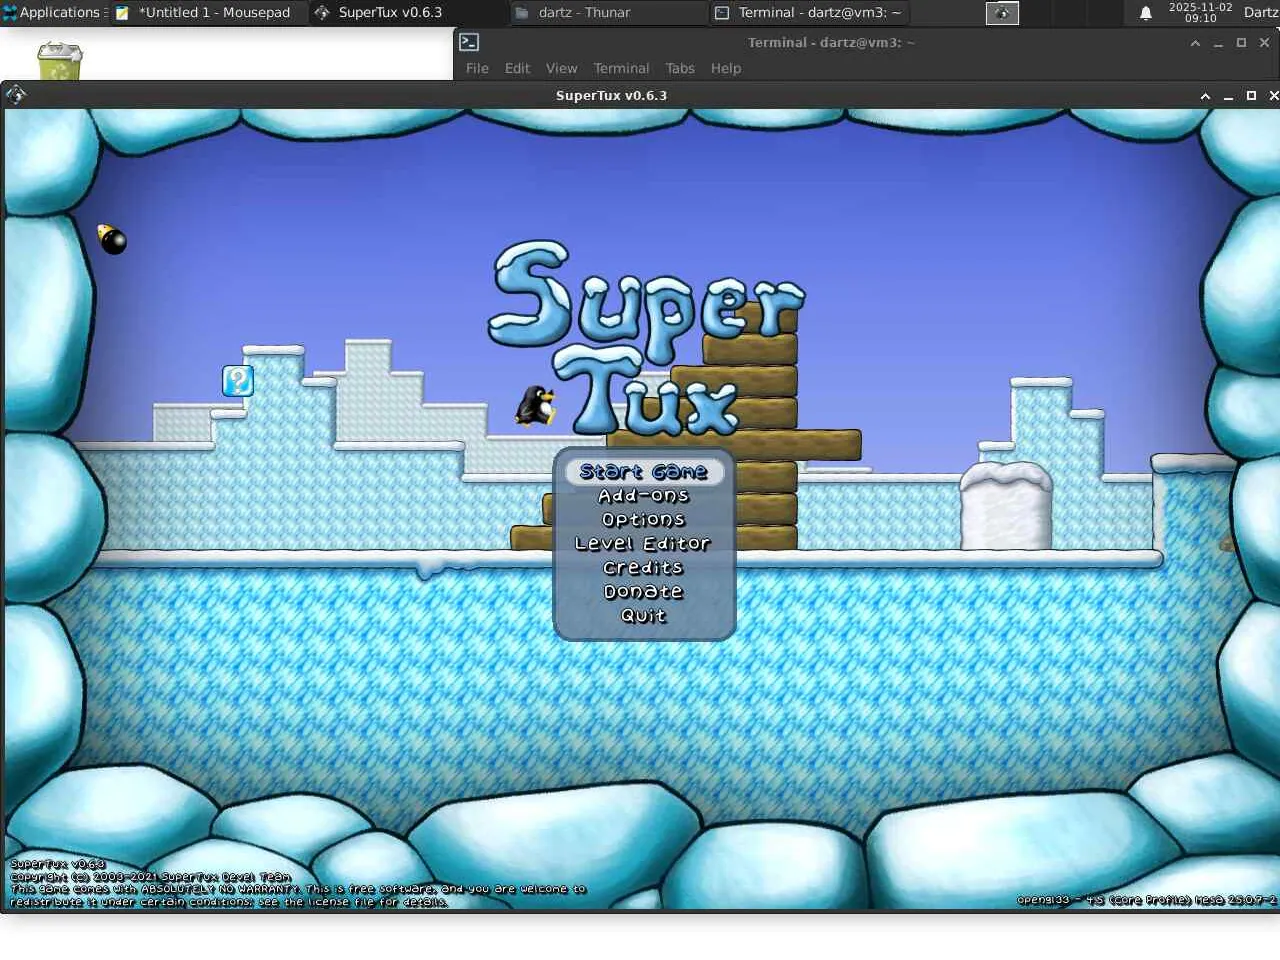Minimize the Terminal window
Viewport: 1280px width, 960px height.
coord(1218,43)
